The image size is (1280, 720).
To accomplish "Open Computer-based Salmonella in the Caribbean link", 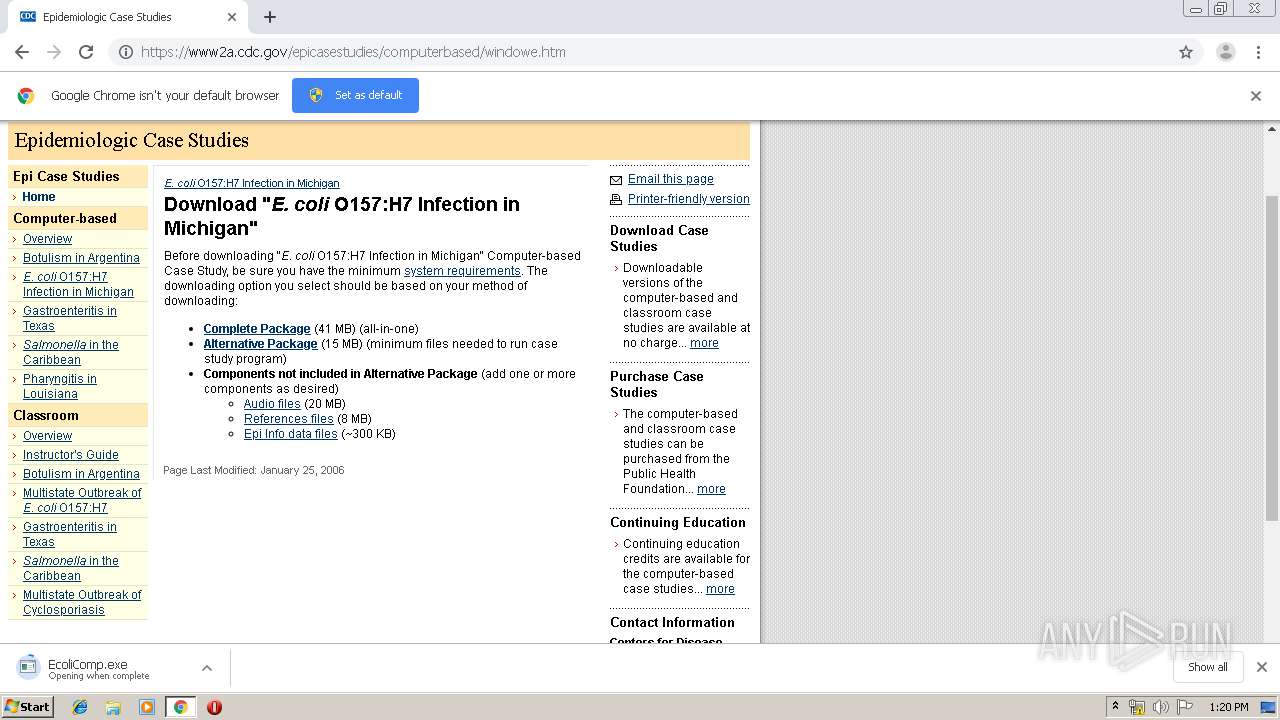I will click(71, 352).
